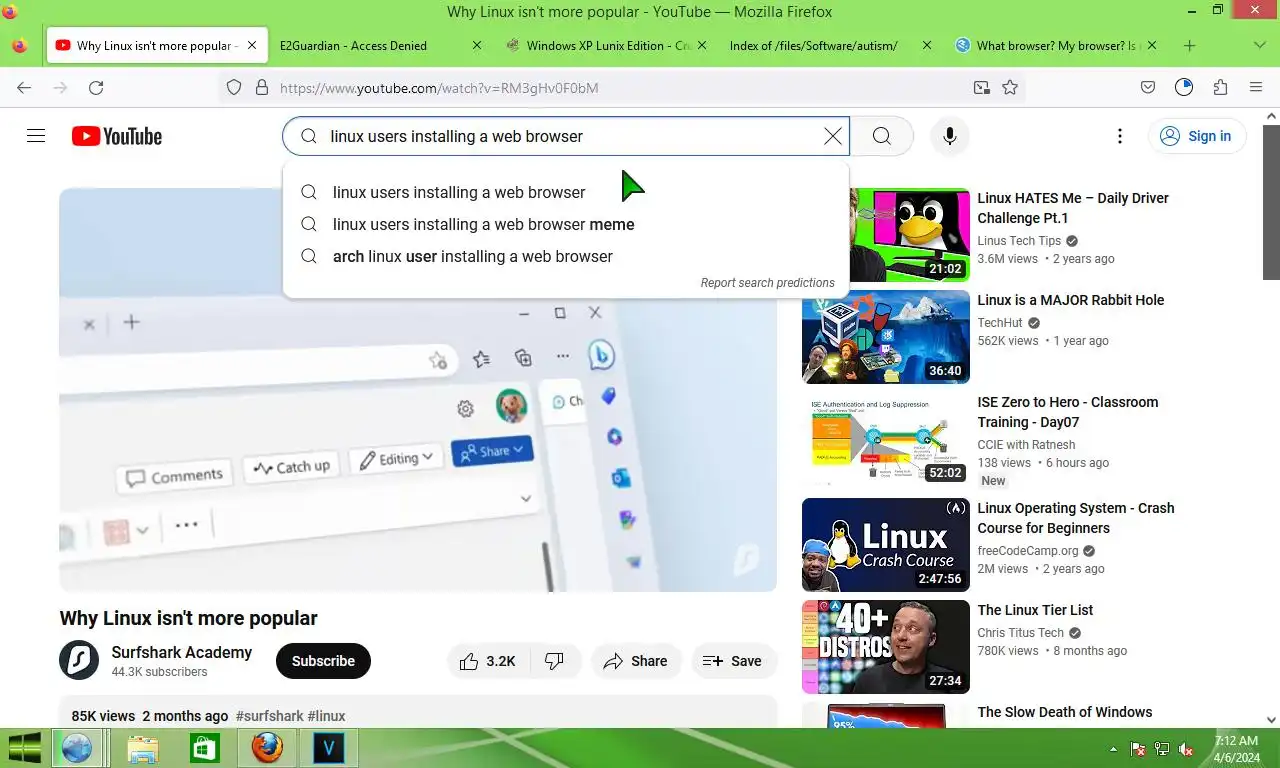Open #surfshark hashtag link
The image size is (1280, 768).
pos(269,716)
